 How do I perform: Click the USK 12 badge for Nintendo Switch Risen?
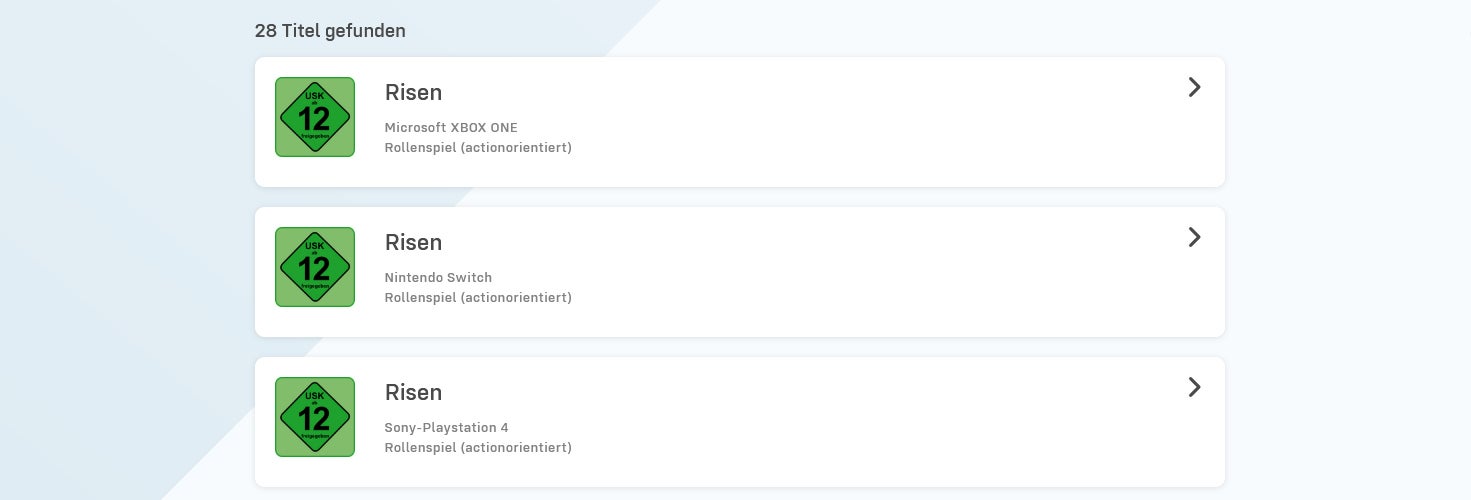point(315,267)
